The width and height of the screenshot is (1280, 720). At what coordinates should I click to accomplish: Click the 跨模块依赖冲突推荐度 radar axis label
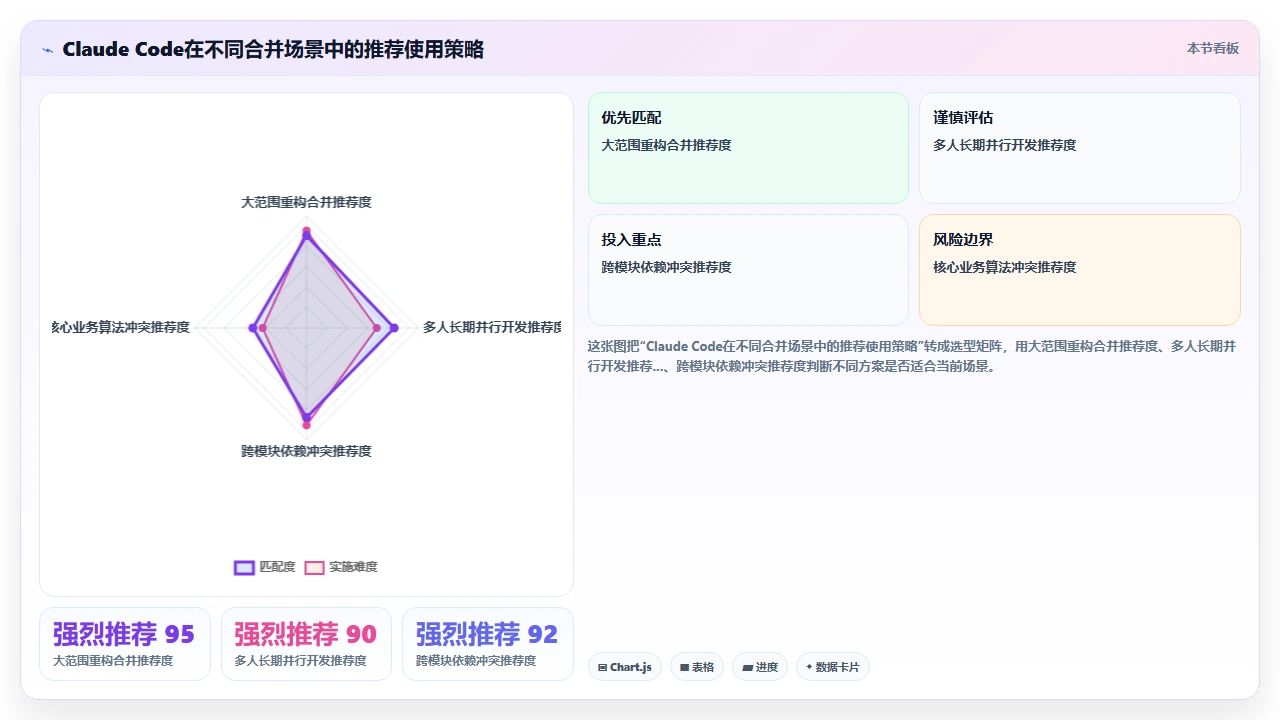306,451
